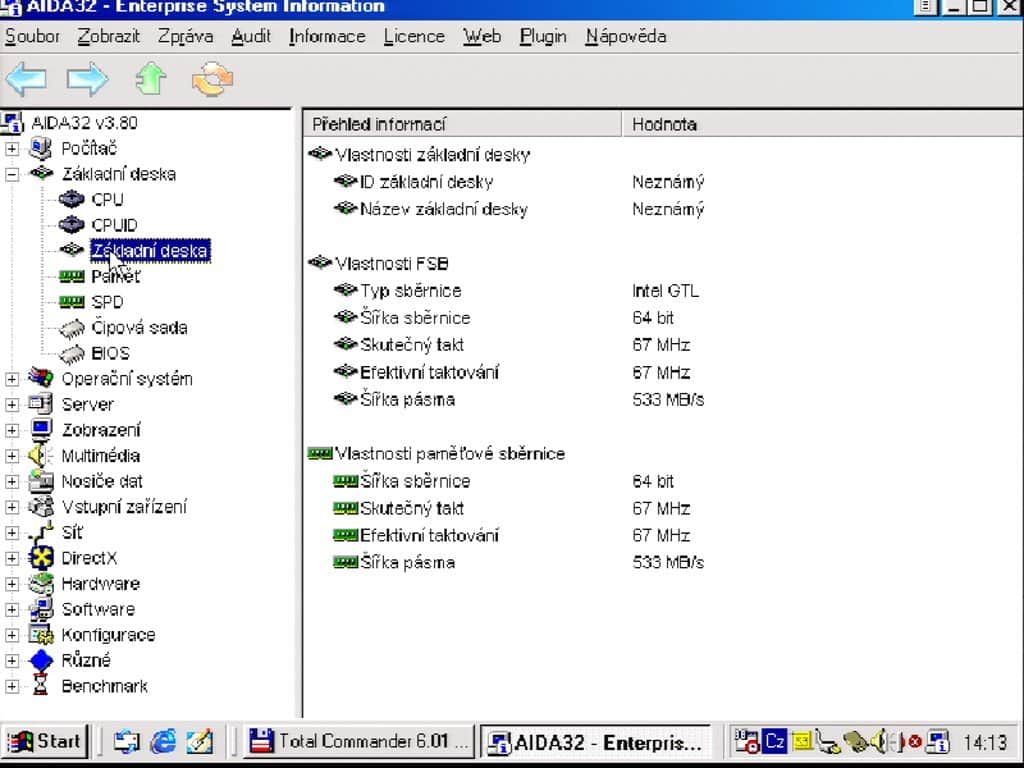Click the Různé blue diamond icon
This screenshot has height=768, width=1024.
point(40,660)
